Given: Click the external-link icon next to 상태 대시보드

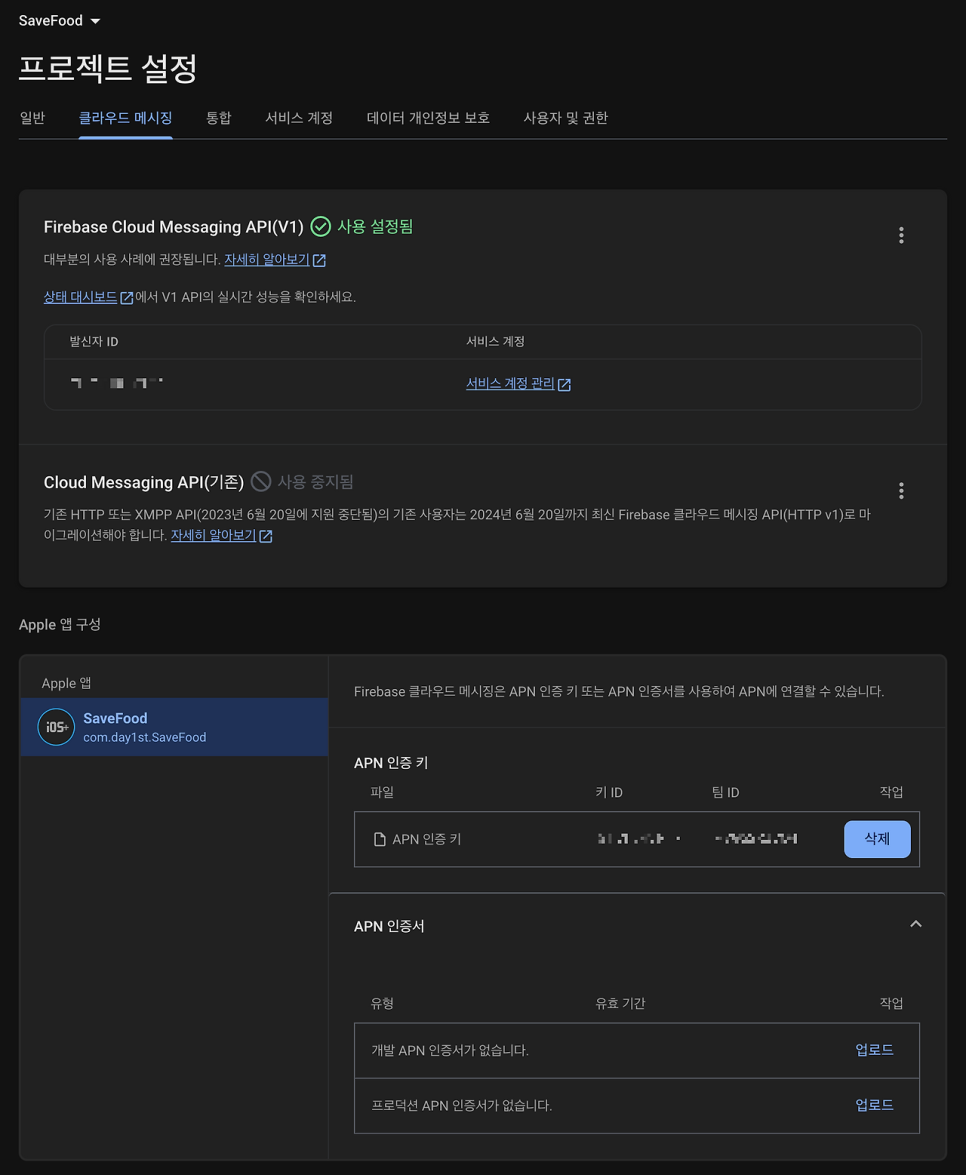Looking at the screenshot, I should pyautogui.click(x=127, y=298).
